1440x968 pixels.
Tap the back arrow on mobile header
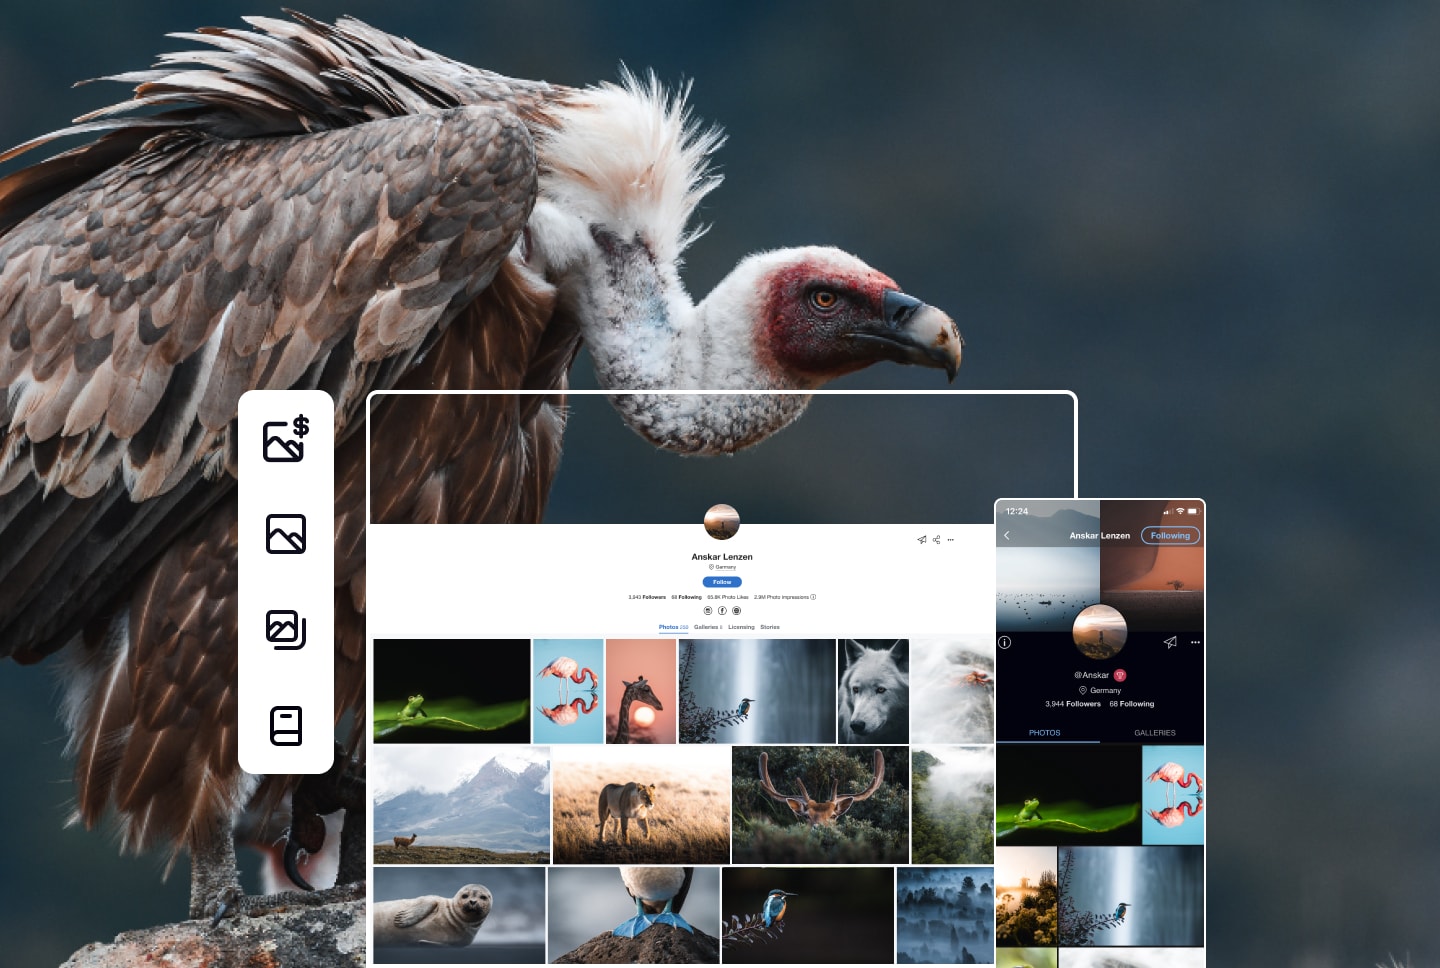click(x=1007, y=536)
